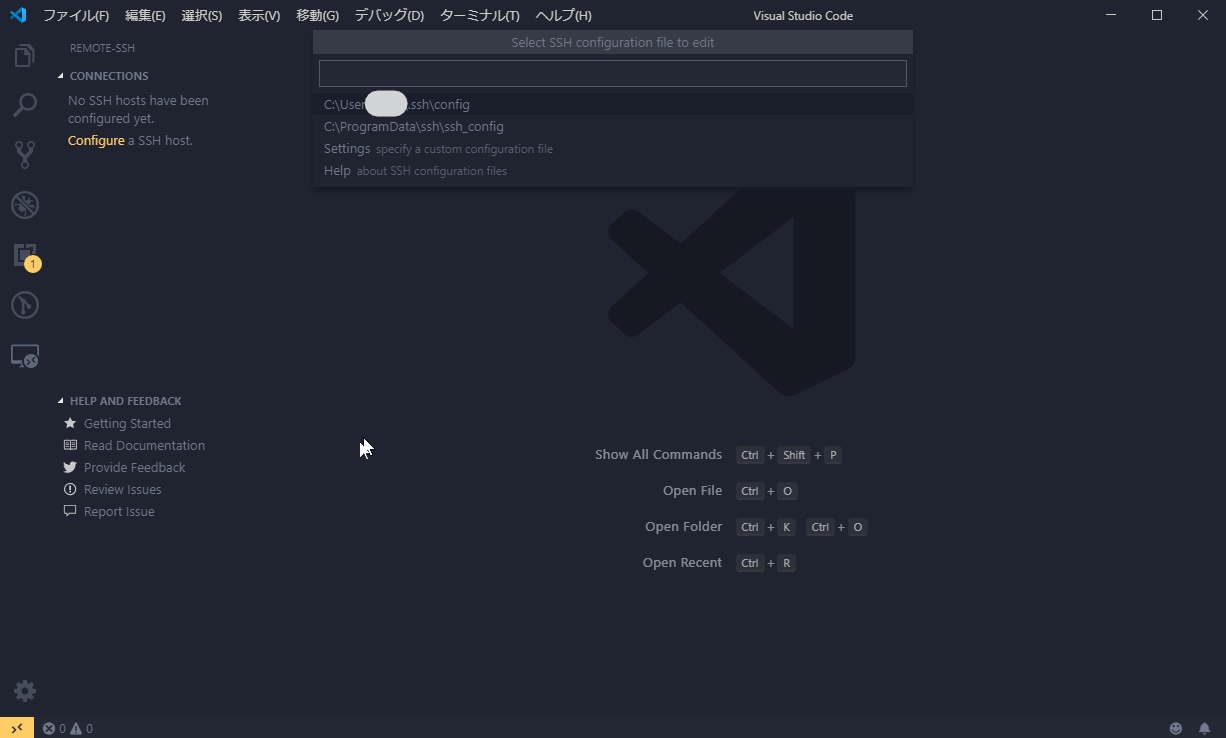Click the remote connection indicator in status bar

pos(16,728)
